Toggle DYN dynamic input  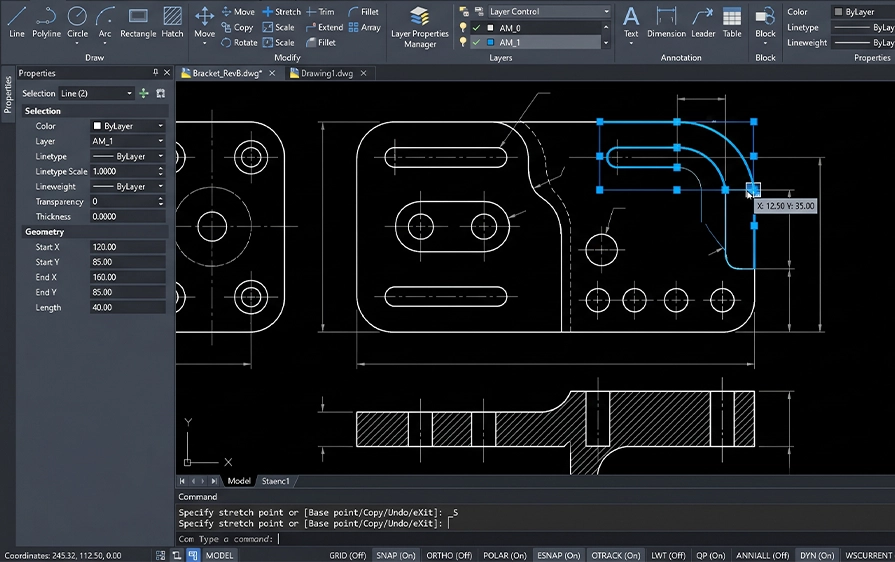[817, 555]
